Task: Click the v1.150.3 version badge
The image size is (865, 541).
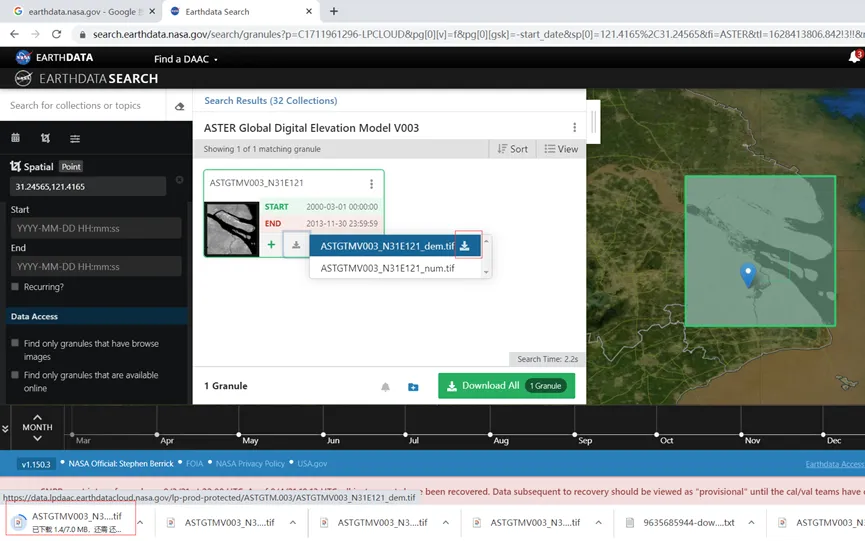Action: coord(36,464)
